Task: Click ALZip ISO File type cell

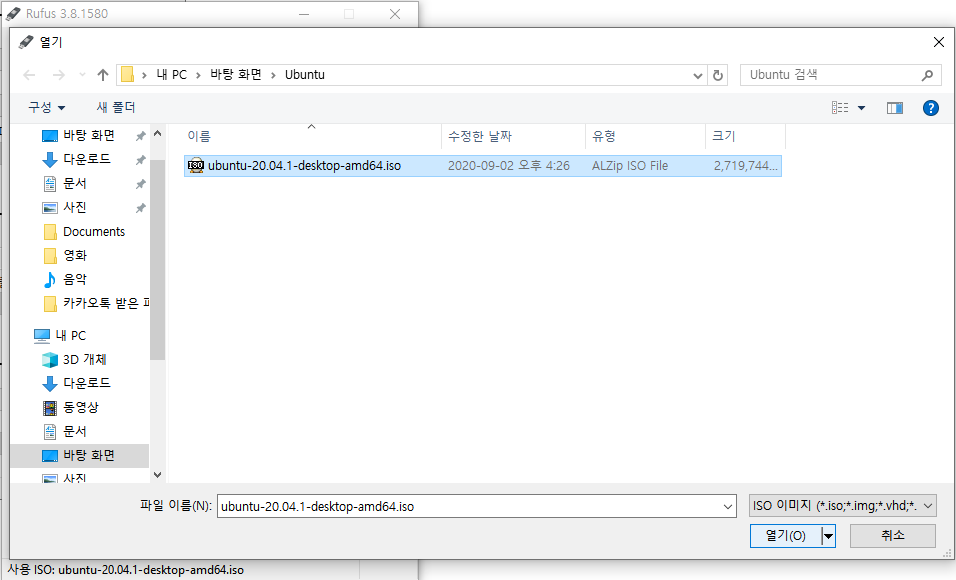Action: [x=630, y=166]
